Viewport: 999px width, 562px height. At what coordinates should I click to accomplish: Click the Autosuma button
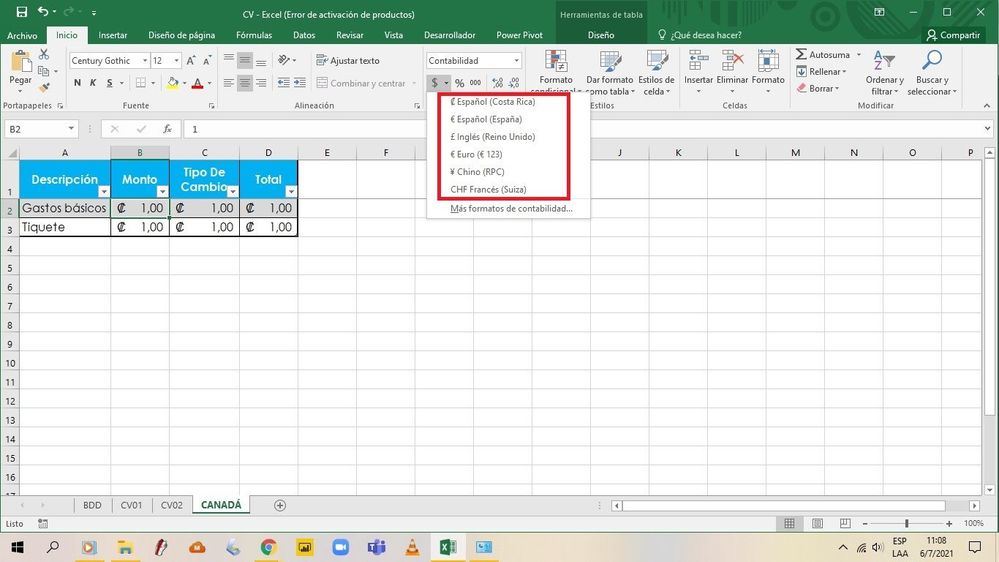[x=823, y=55]
